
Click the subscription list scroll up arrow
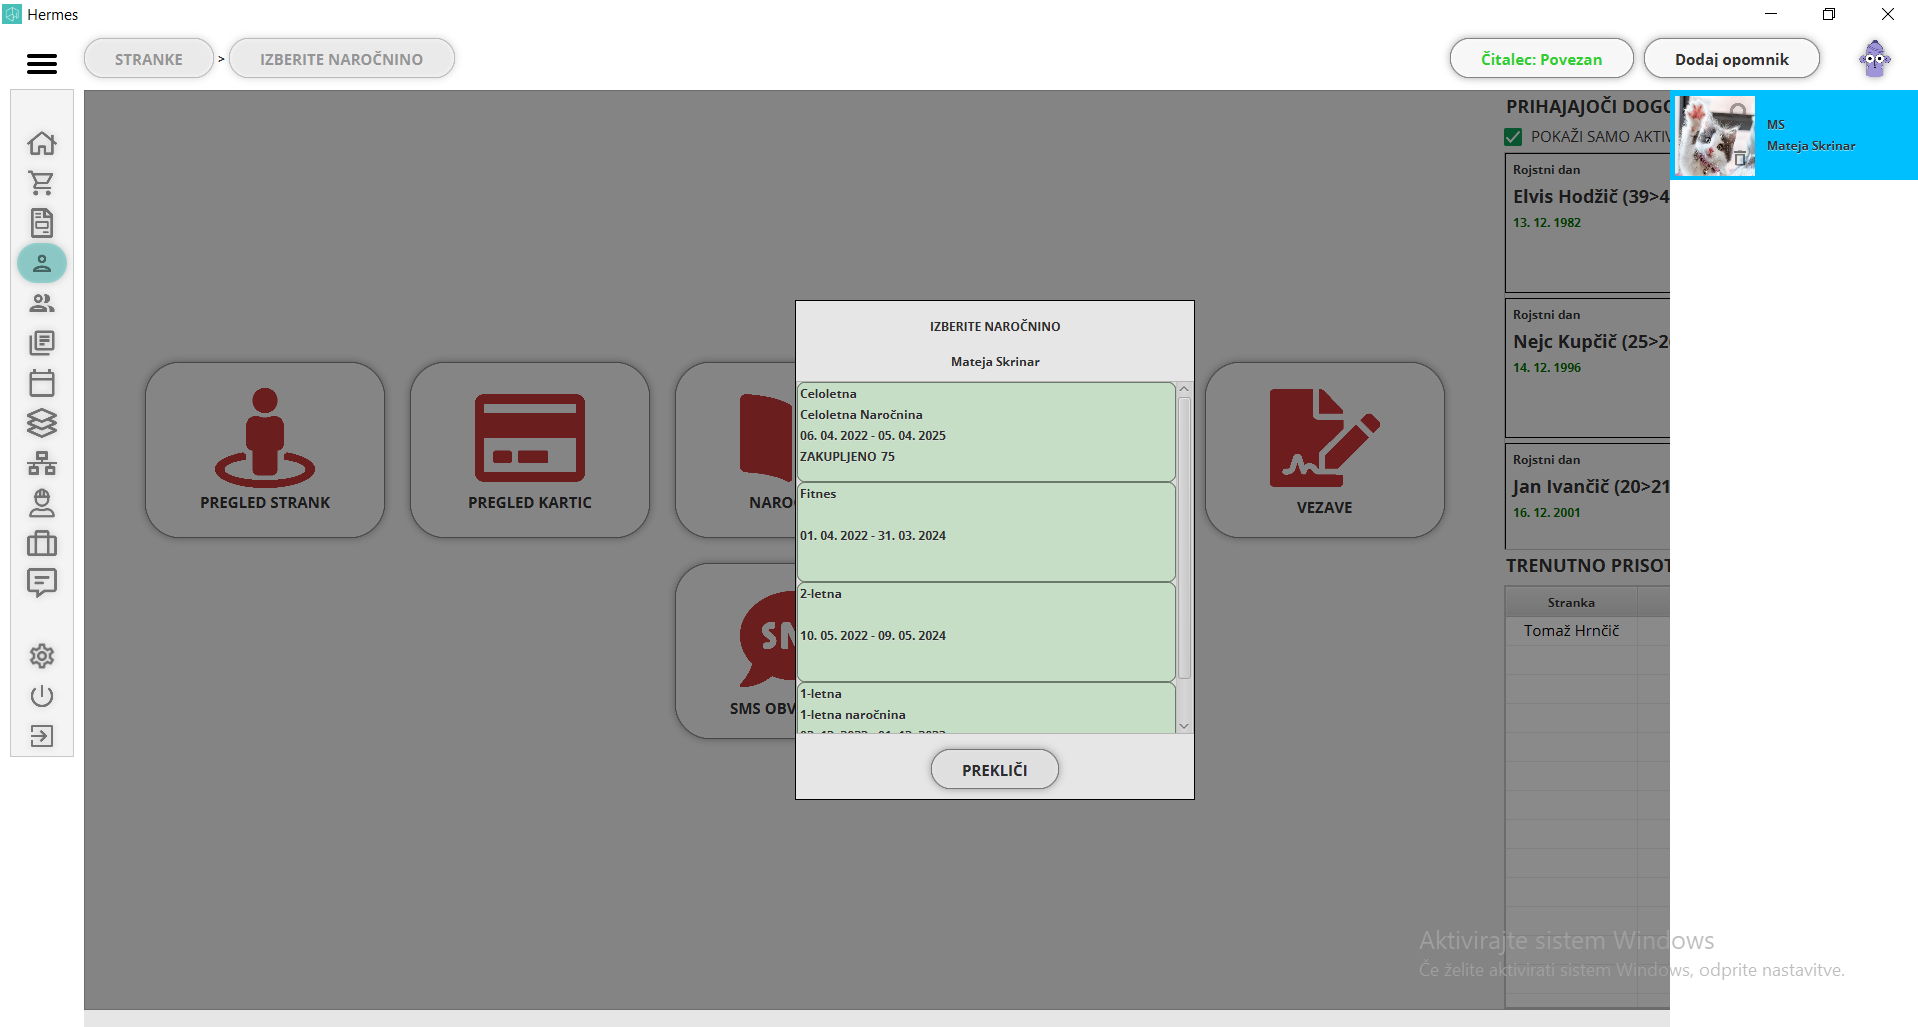click(x=1184, y=389)
